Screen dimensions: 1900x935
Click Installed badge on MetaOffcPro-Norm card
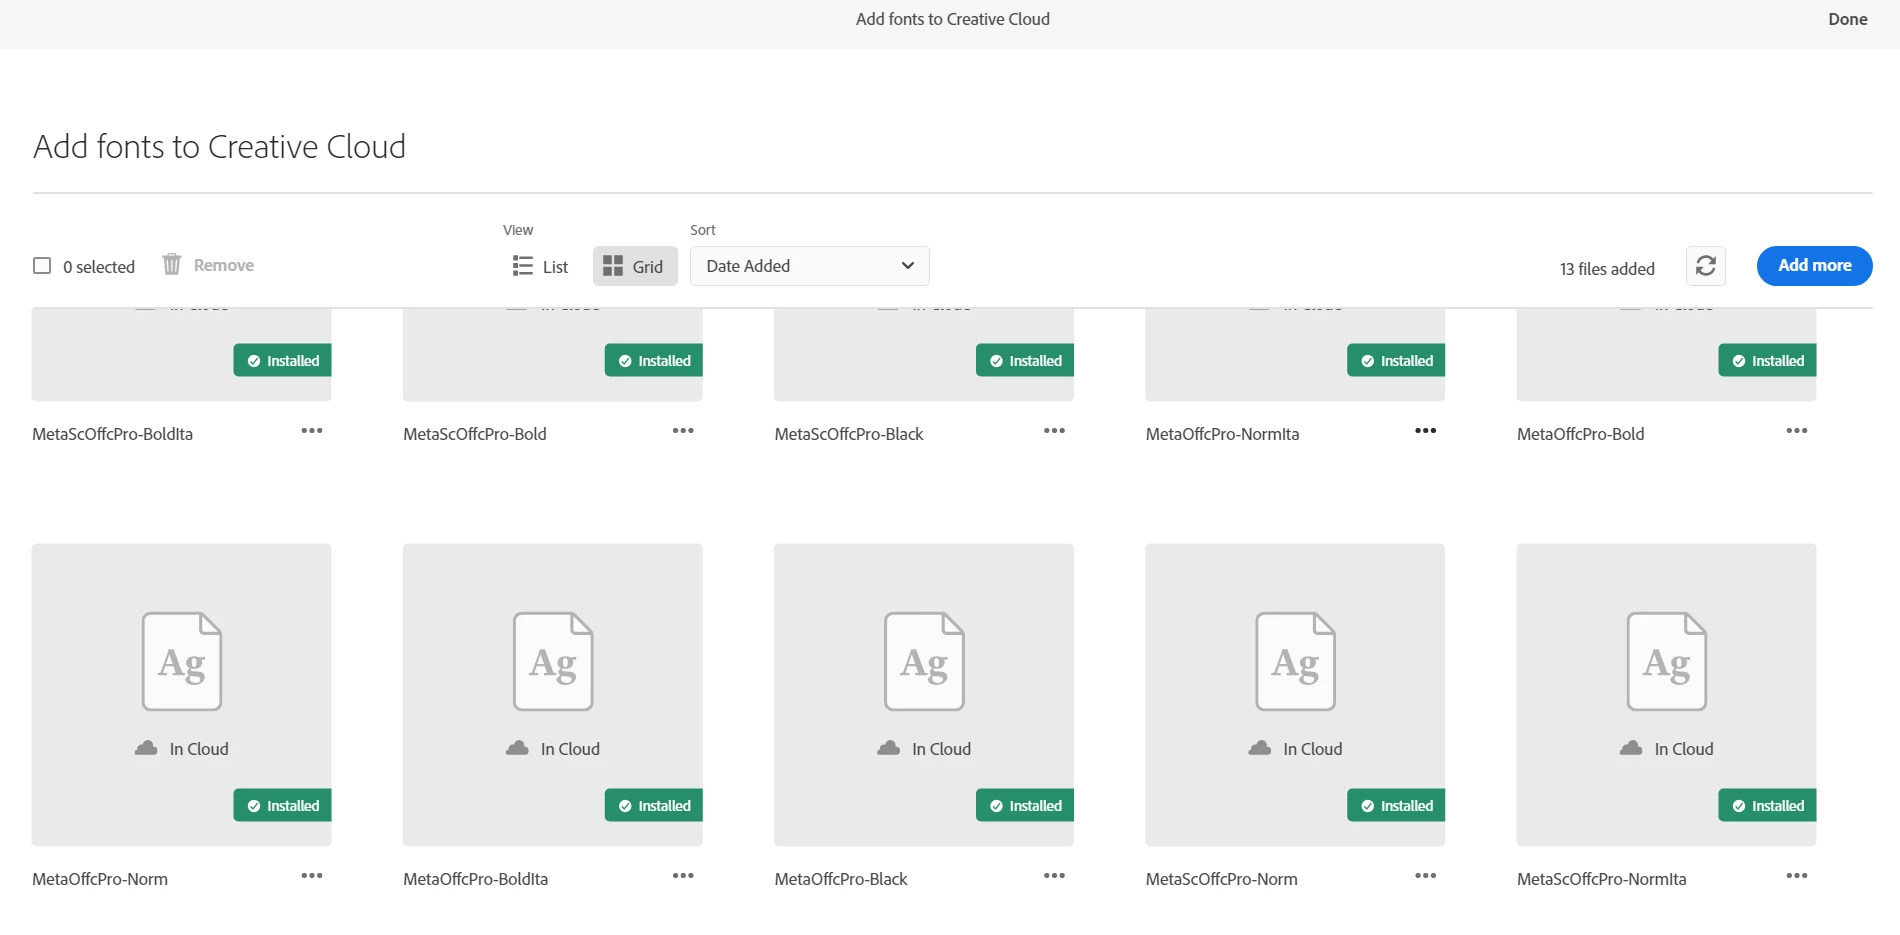[x=283, y=806]
